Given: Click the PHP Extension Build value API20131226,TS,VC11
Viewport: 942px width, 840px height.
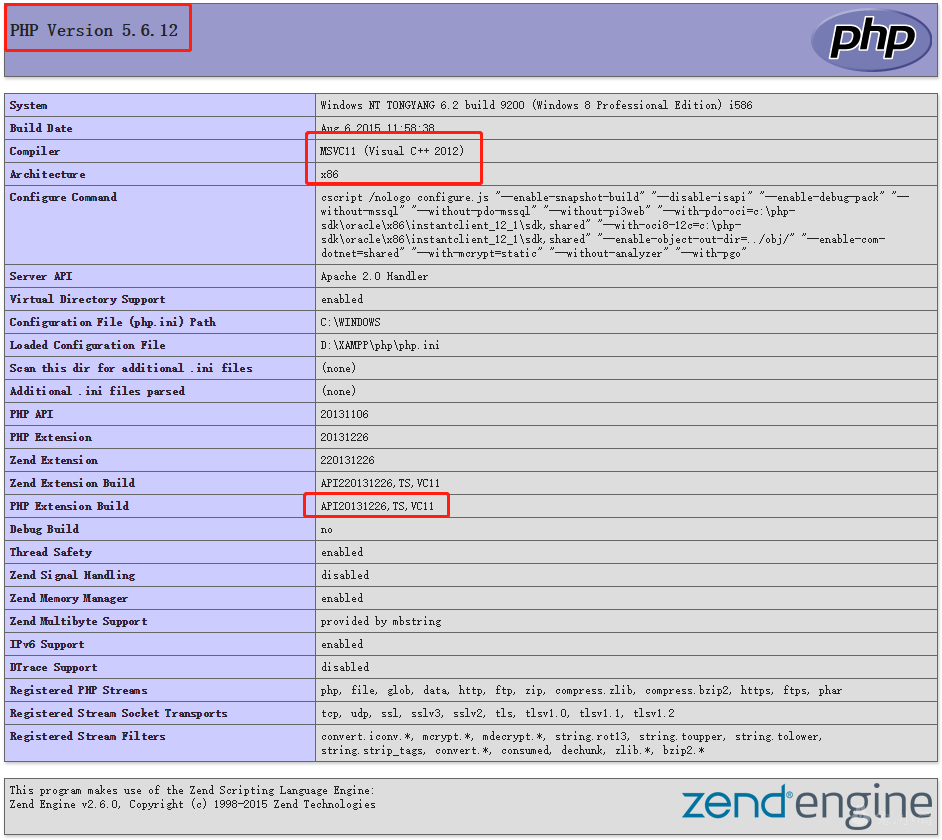Looking at the screenshot, I should 378,506.
